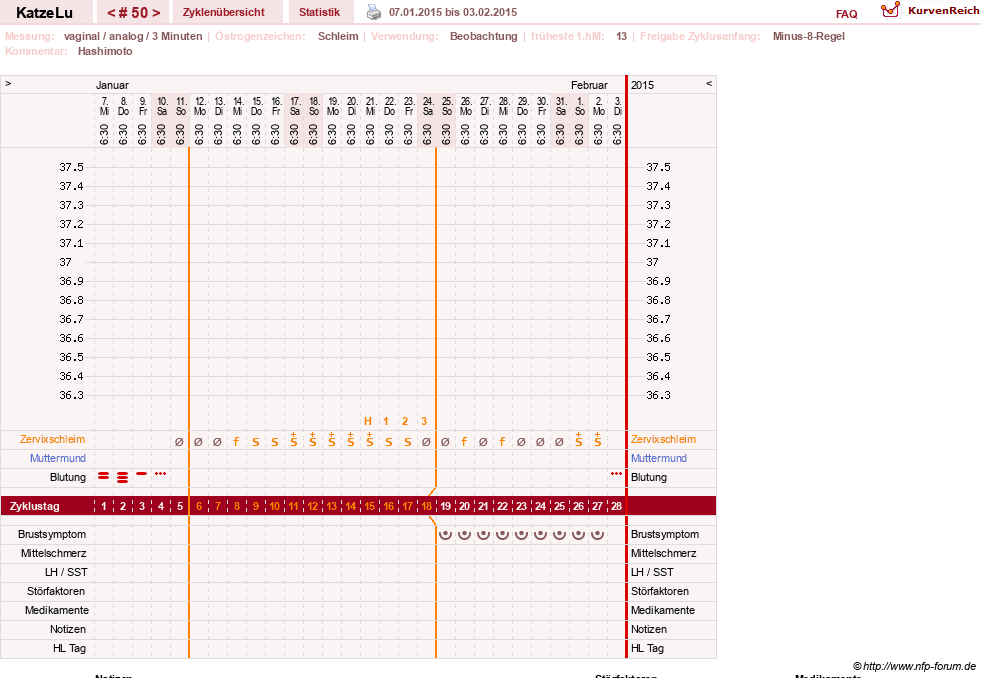Click the left 'Brustsymptom' row label
The height and width of the screenshot is (678, 981).
click(52, 534)
